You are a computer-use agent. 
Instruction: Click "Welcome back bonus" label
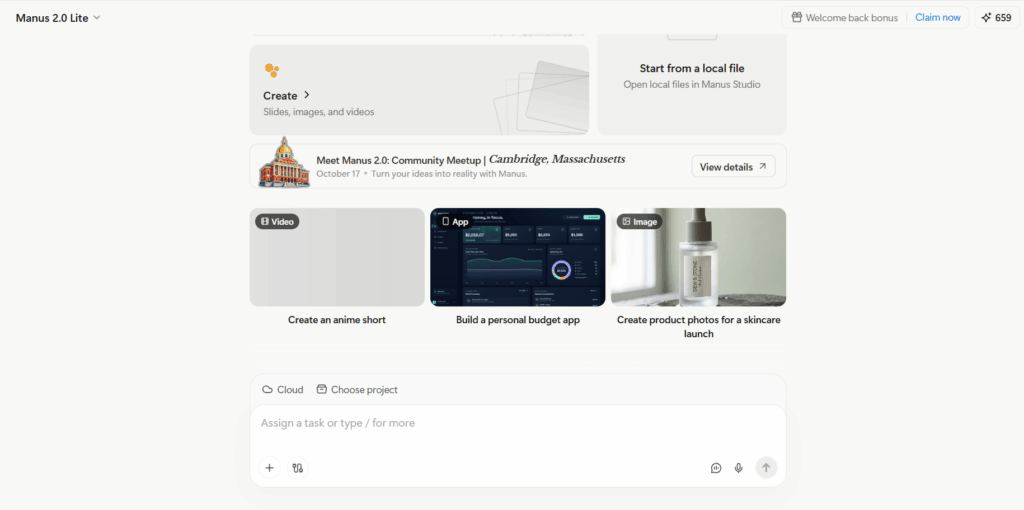(x=852, y=18)
